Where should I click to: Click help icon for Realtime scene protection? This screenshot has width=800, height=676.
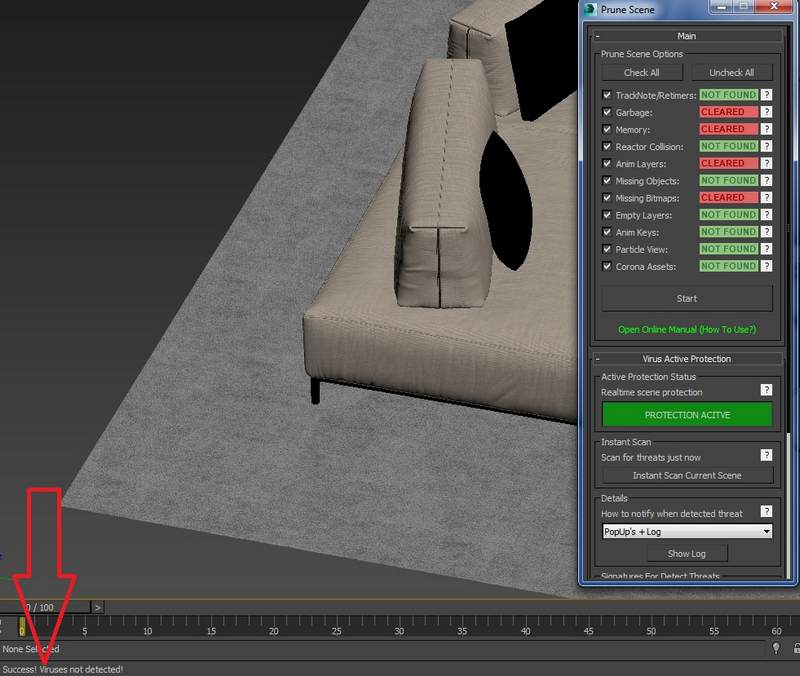767,390
